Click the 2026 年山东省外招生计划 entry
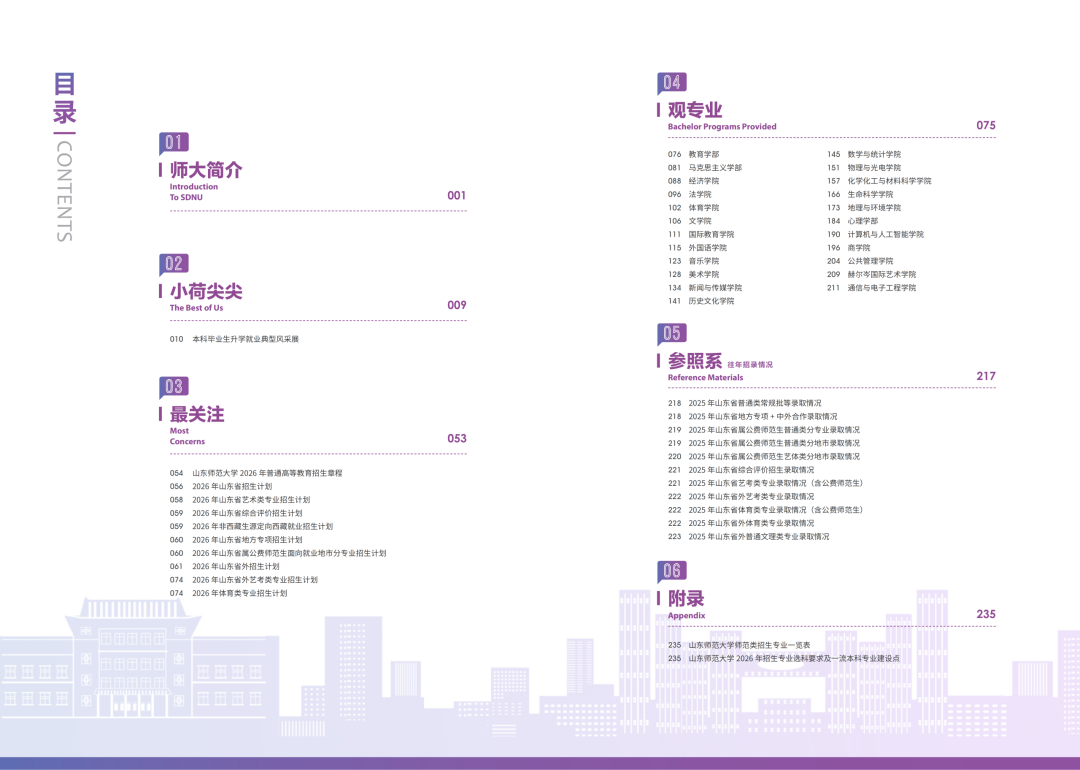The height and width of the screenshot is (770, 1080). pos(225,567)
